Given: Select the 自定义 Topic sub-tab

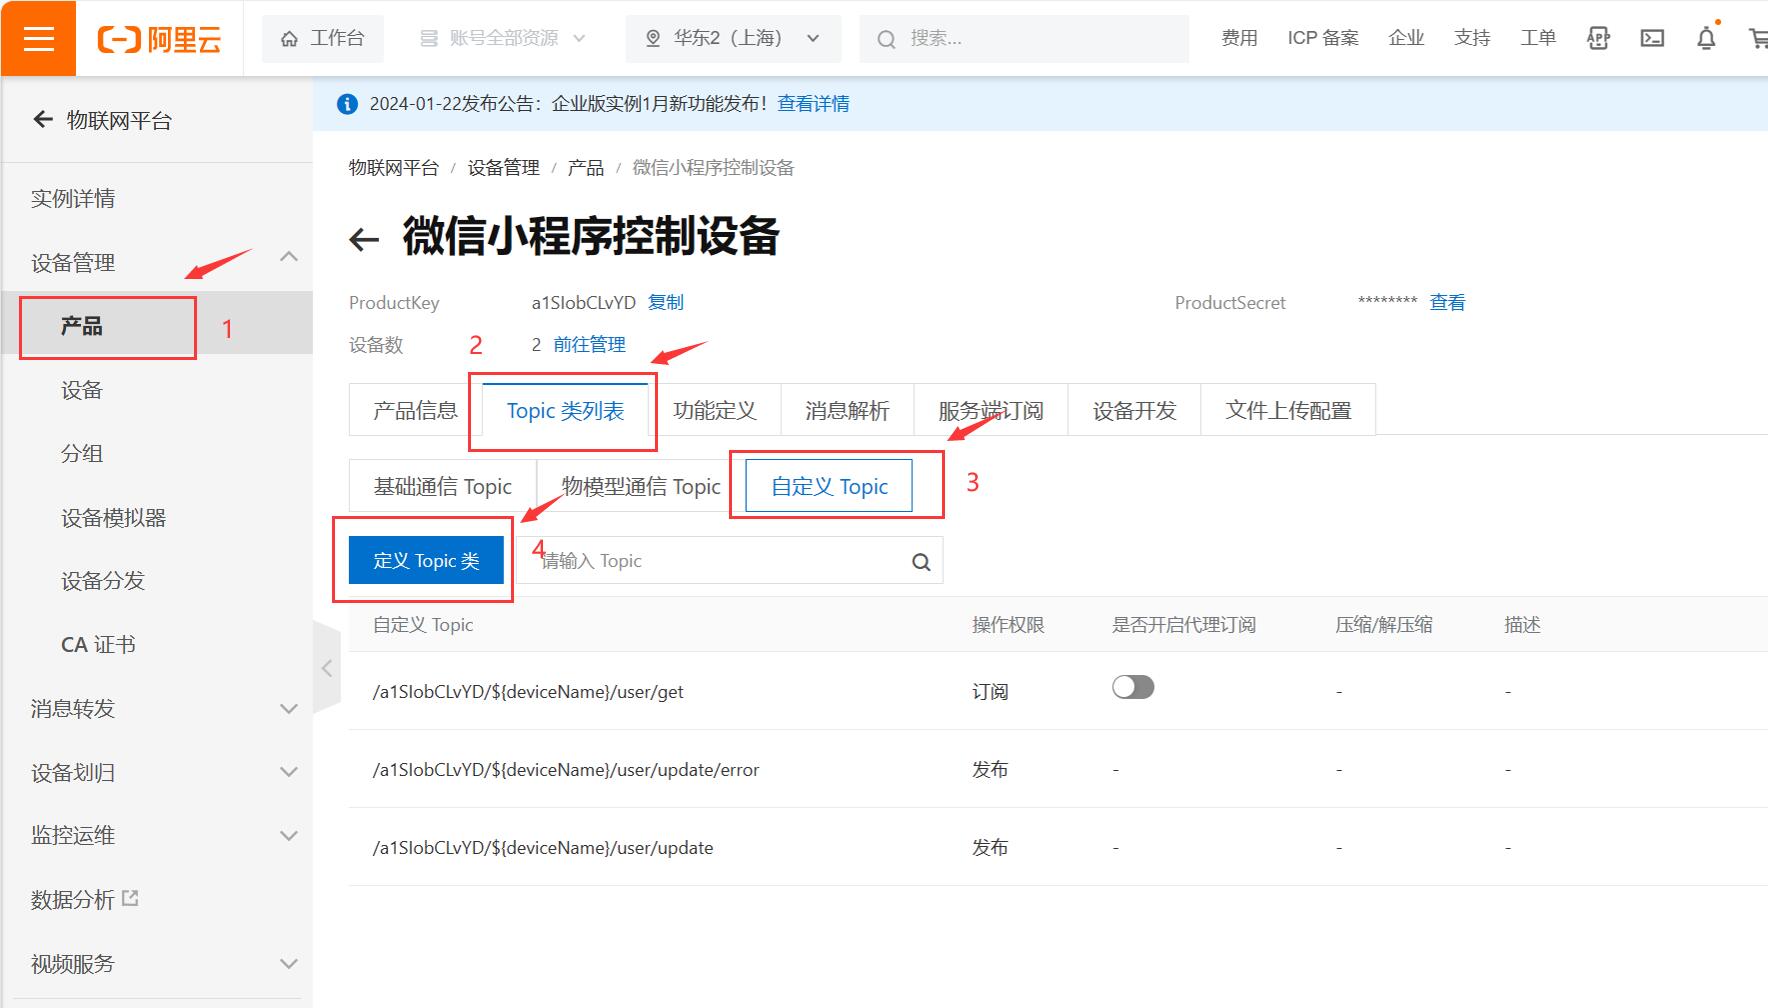Looking at the screenshot, I should pyautogui.click(x=829, y=487).
